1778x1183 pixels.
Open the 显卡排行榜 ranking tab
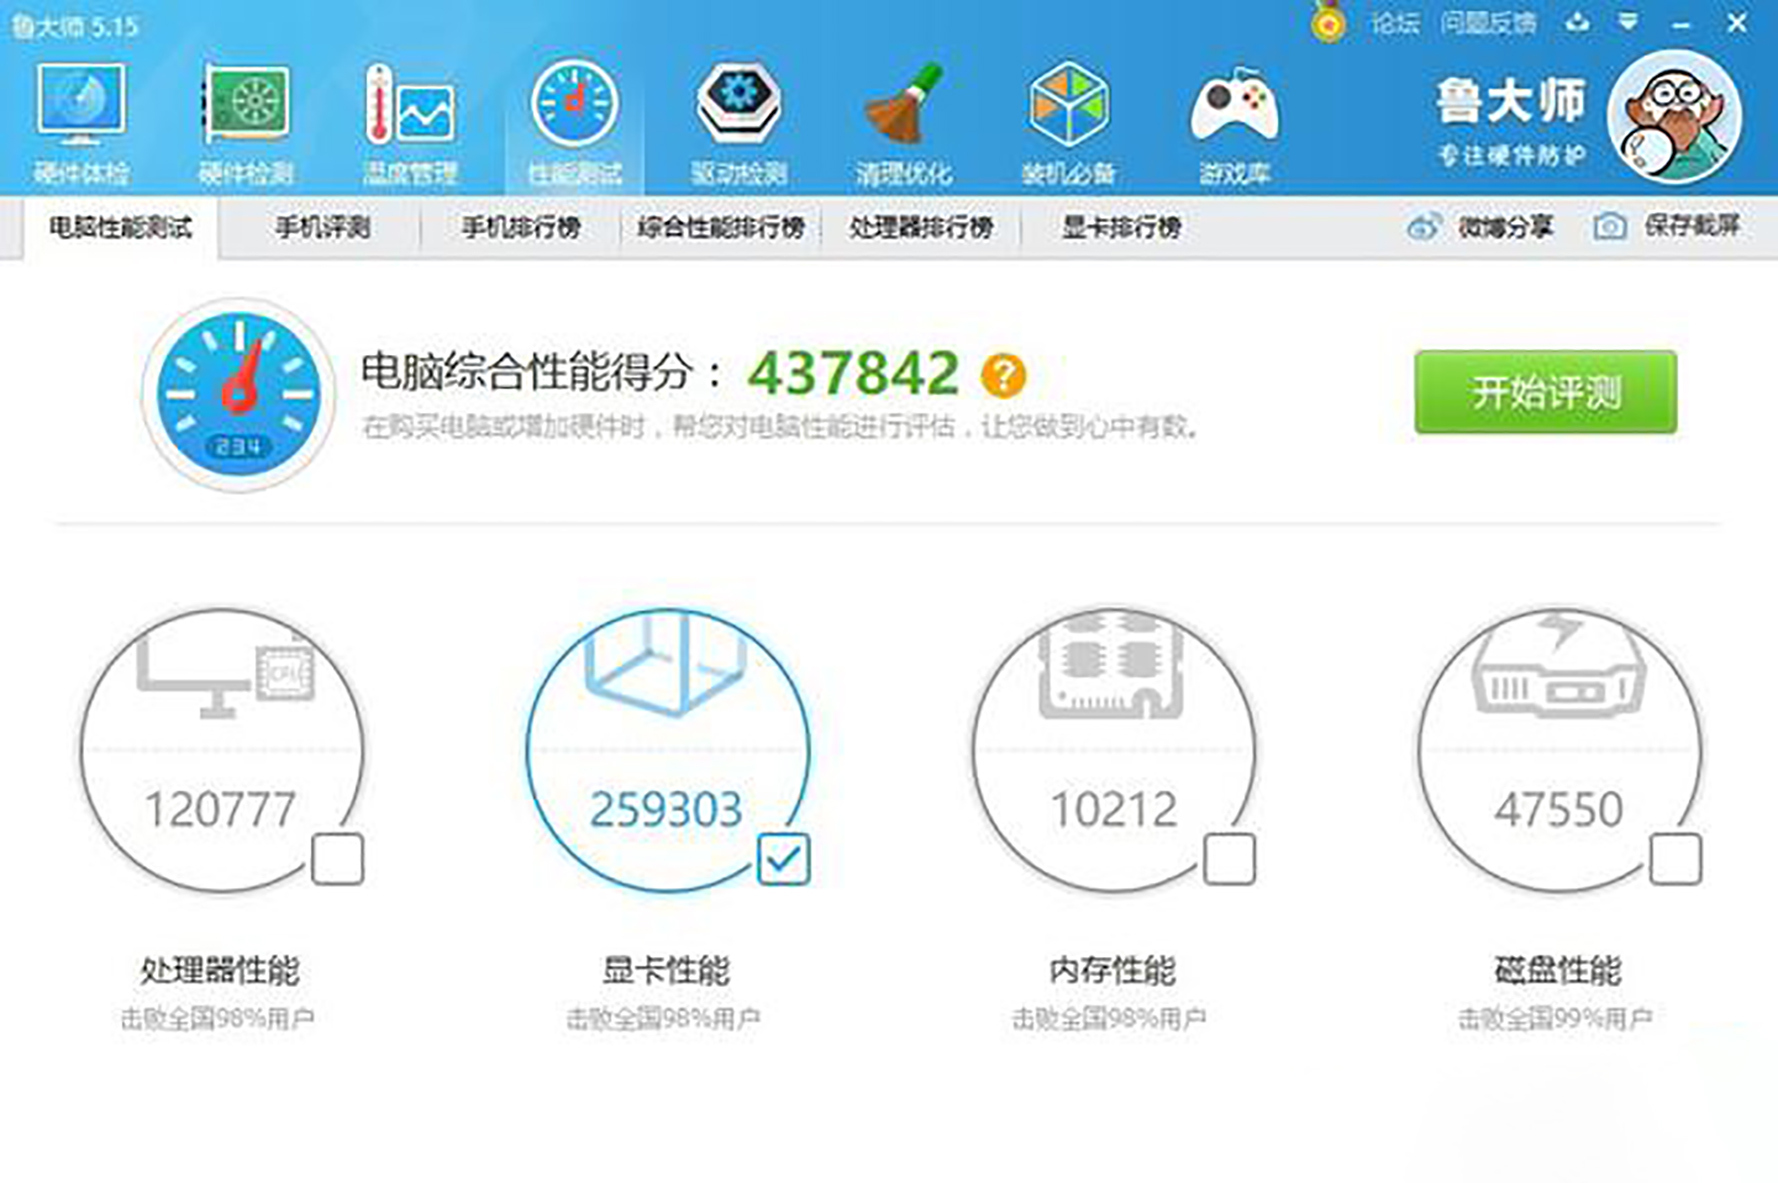(x=1120, y=227)
